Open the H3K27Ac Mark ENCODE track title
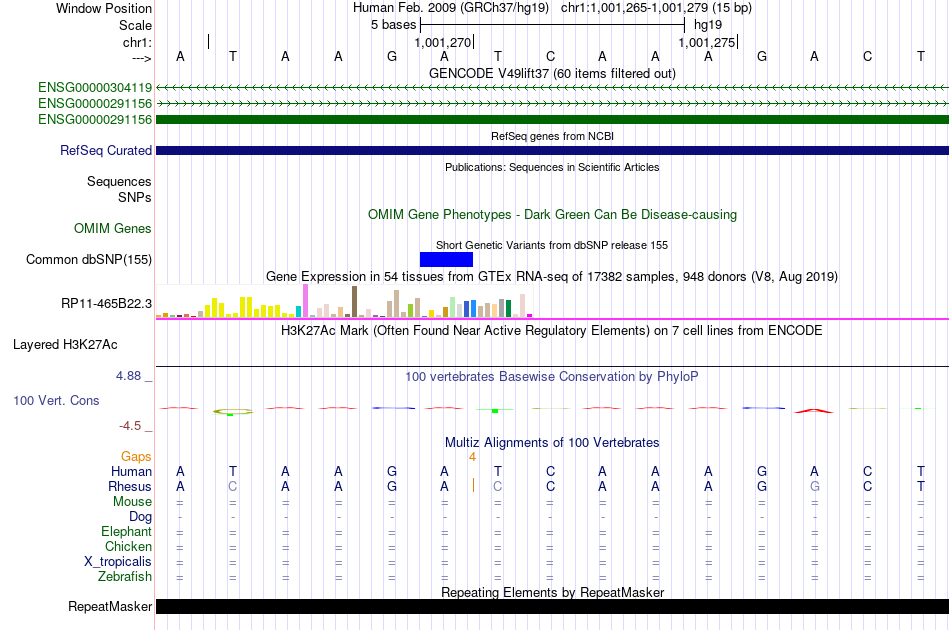This screenshot has width=950, height=630. 552,331
